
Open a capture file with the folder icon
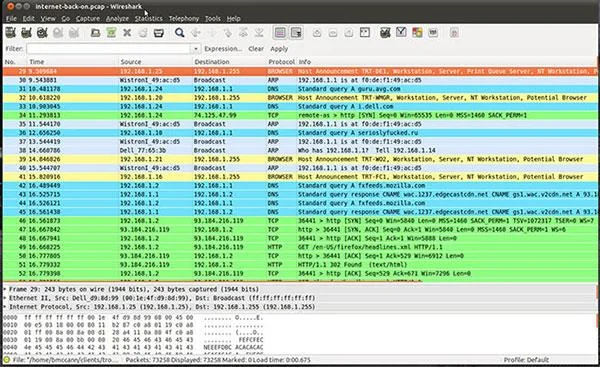(95, 33)
